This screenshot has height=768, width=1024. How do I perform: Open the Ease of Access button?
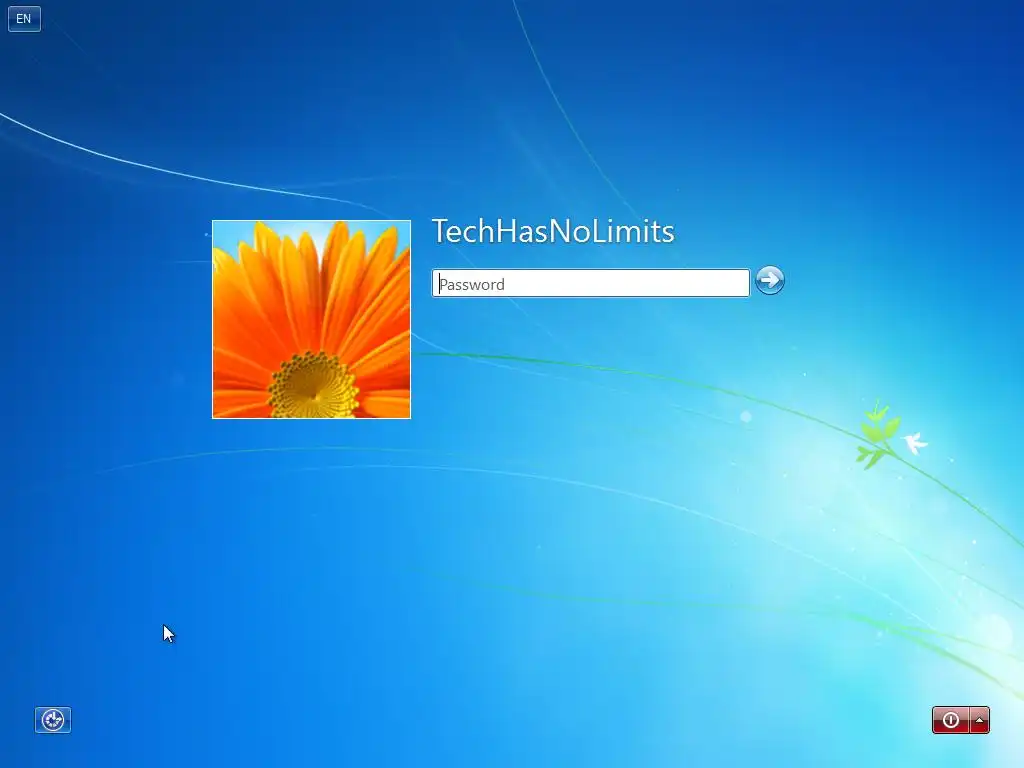53,720
